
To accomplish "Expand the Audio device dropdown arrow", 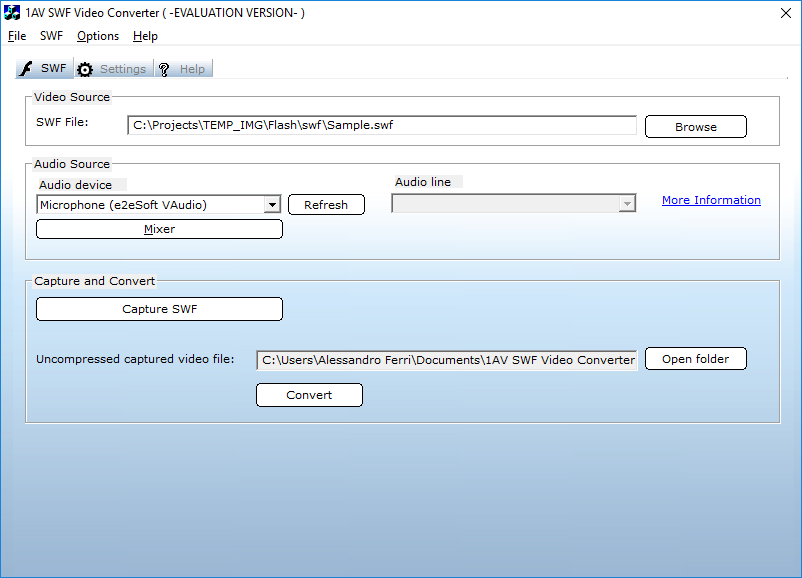I will pyautogui.click(x=272, y=205).
